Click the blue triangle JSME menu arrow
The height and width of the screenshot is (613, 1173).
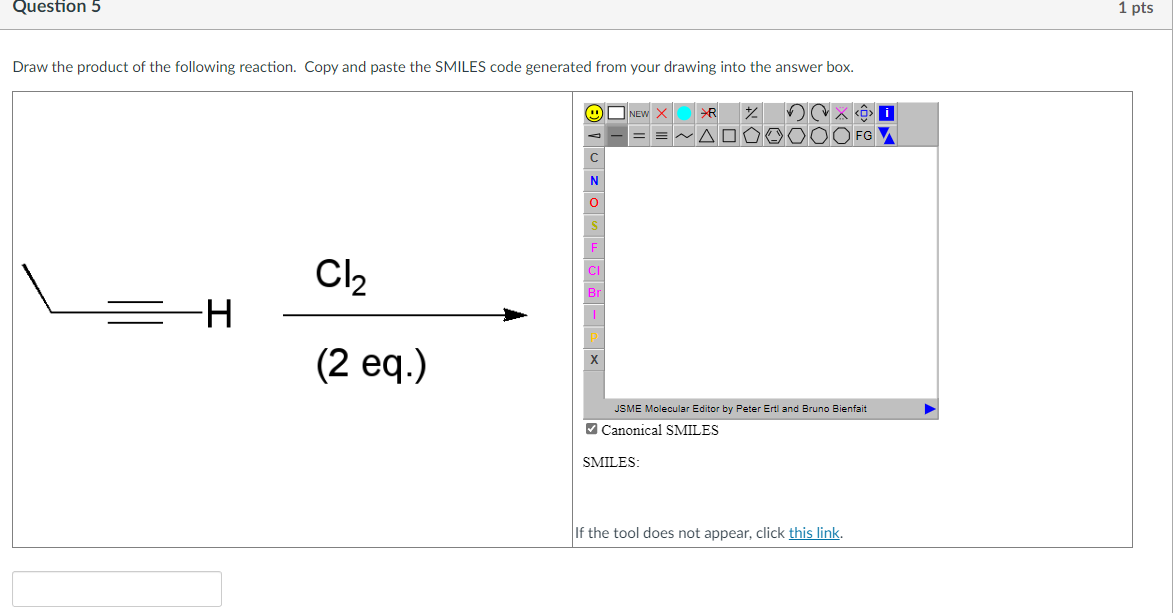point(886,135)
